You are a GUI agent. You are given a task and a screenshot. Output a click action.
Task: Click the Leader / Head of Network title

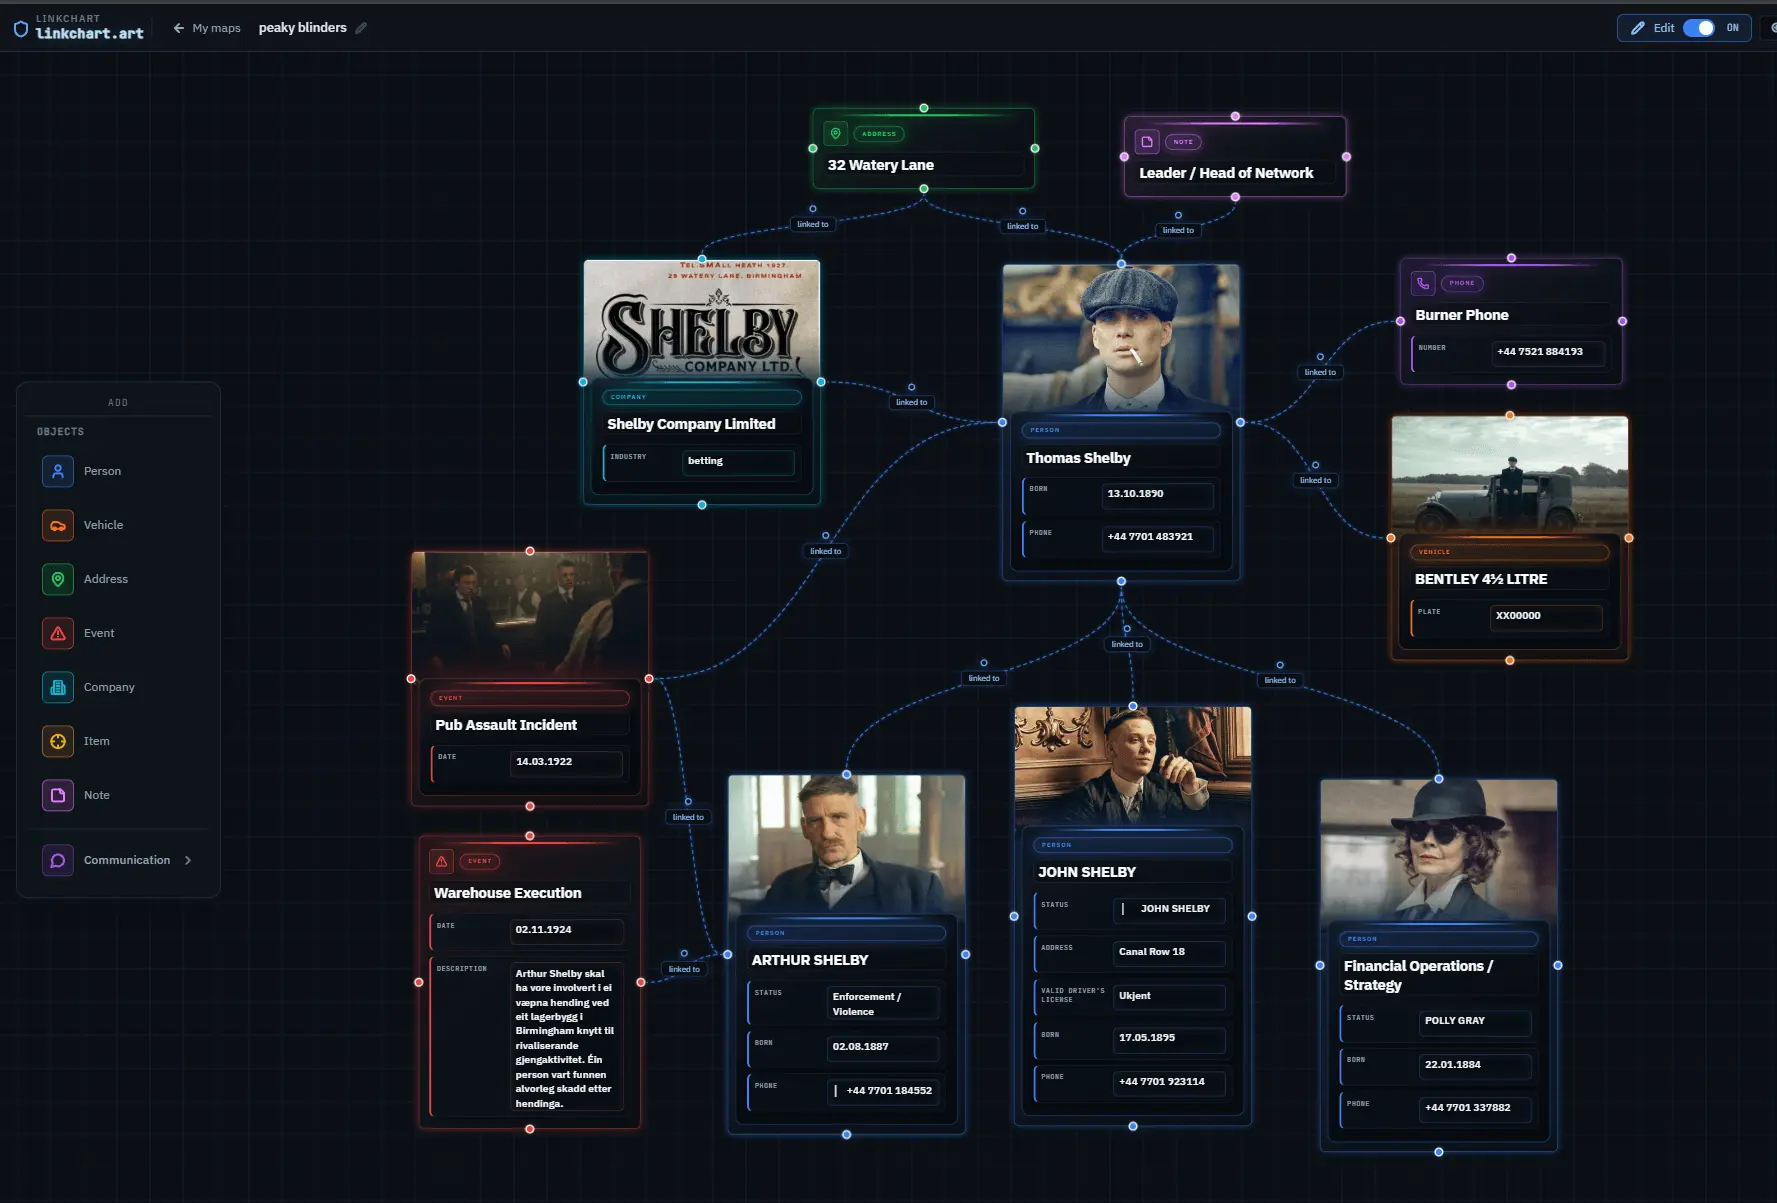(1226, 173)
